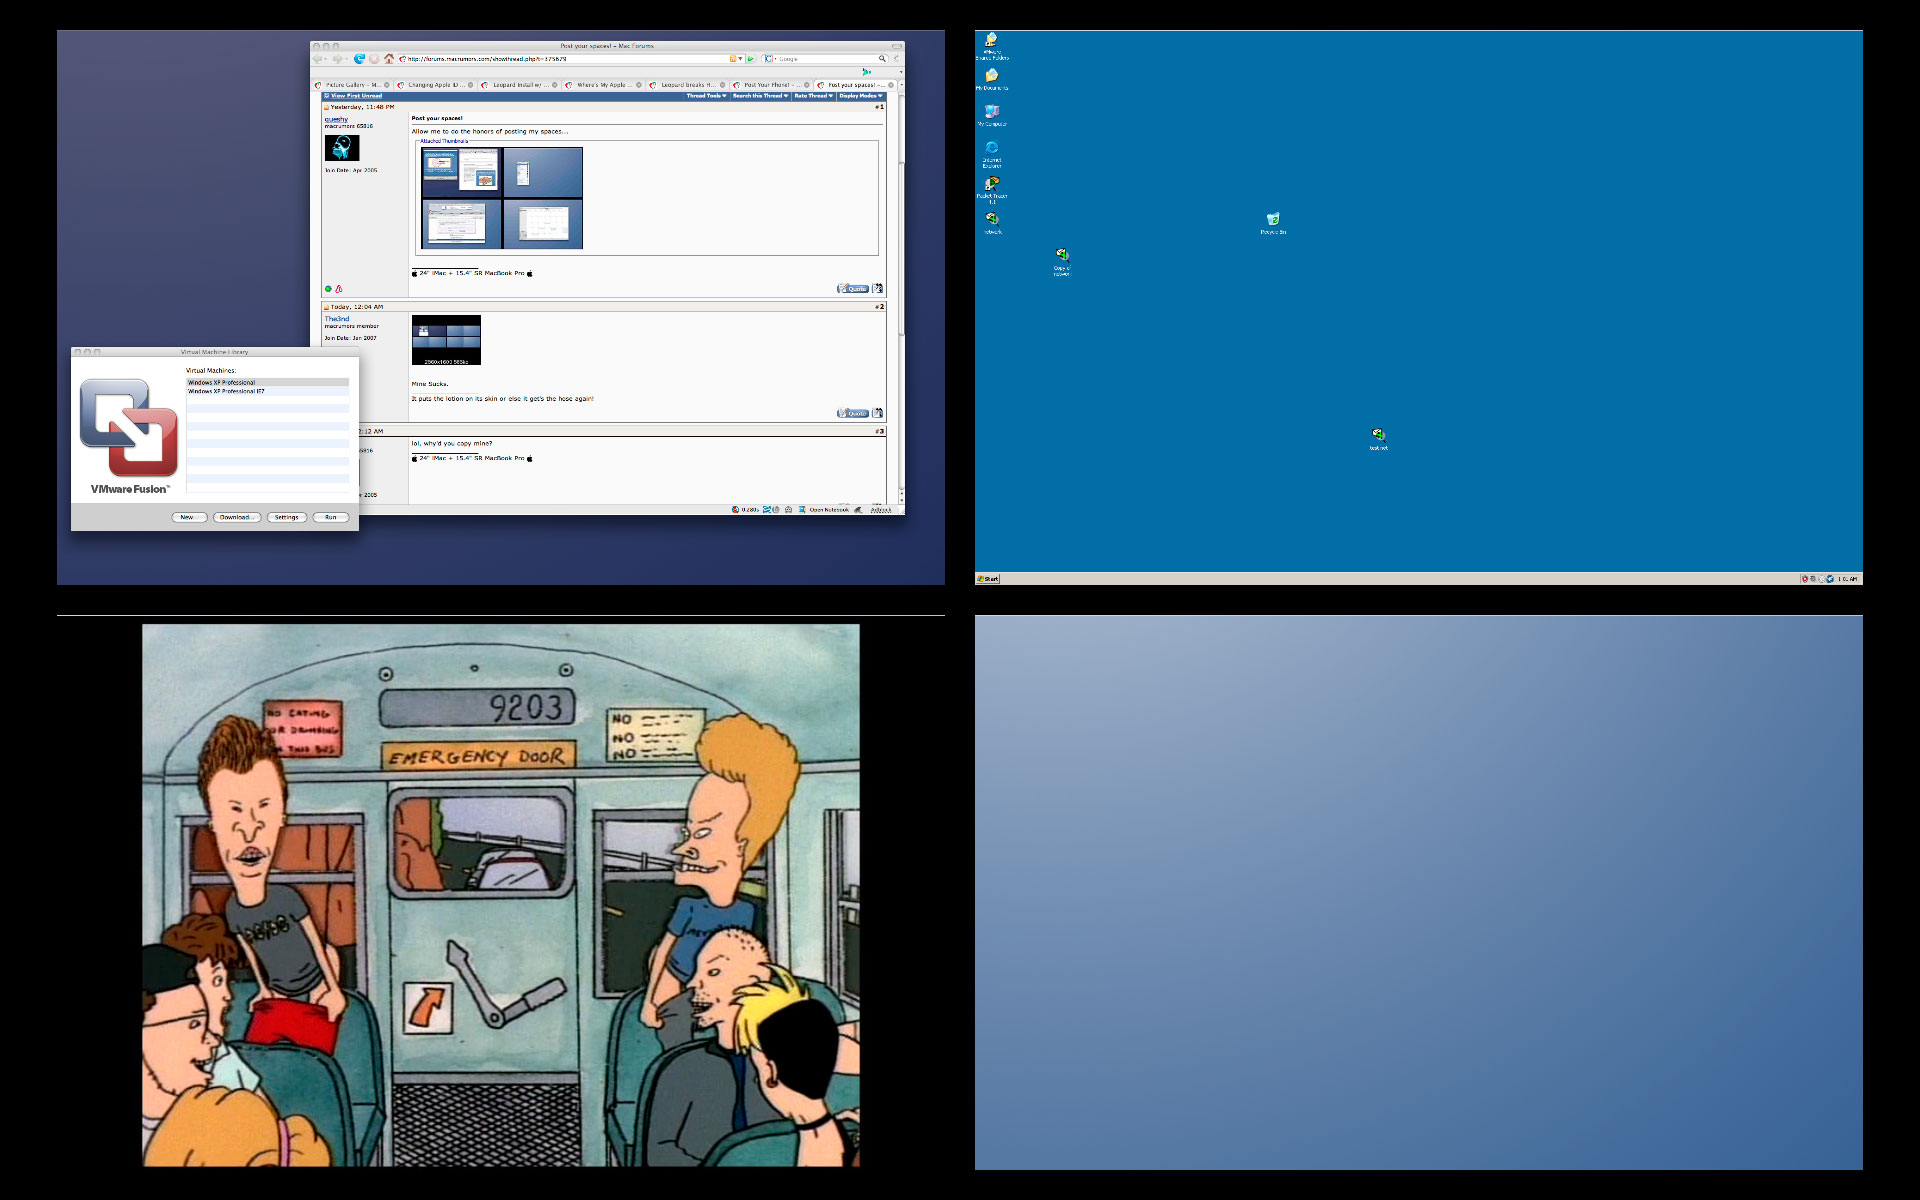Click the green Go arrow beside the address bar
The width and height of the screenshot is (1920, 1200).
tap(751, 59)
